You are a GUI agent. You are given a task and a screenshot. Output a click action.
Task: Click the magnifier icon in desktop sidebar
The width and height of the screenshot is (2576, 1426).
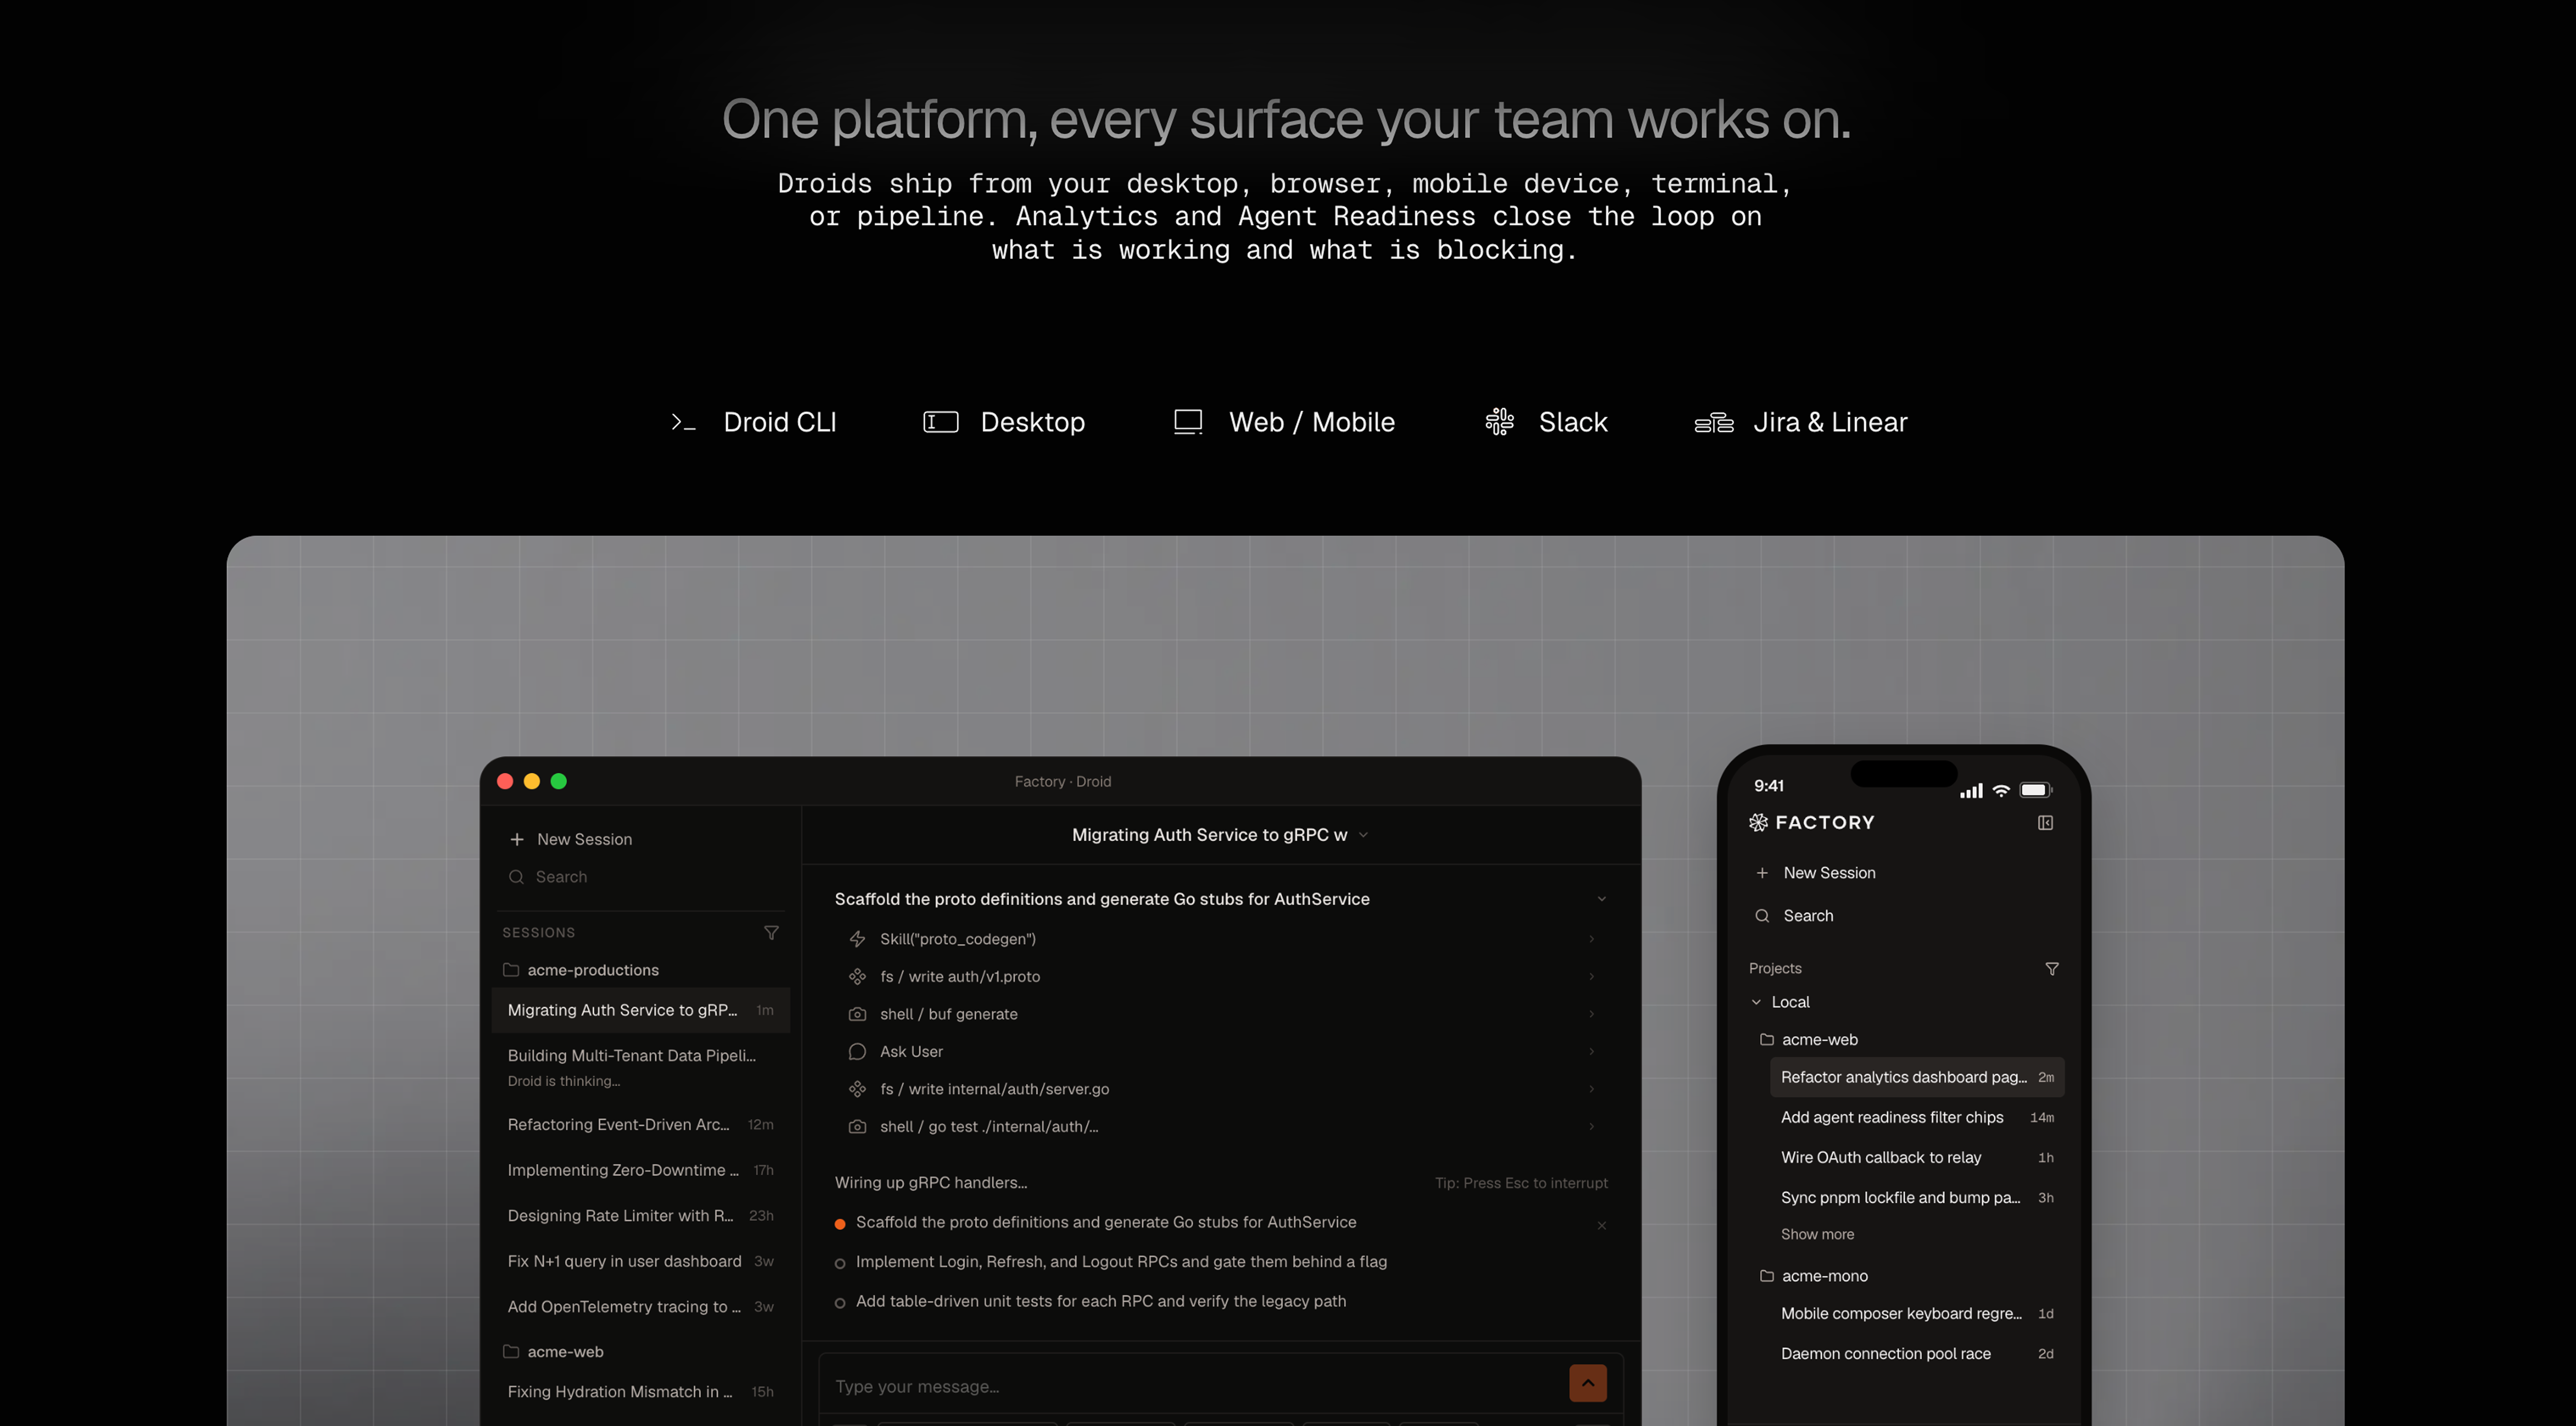click(517, 877)
